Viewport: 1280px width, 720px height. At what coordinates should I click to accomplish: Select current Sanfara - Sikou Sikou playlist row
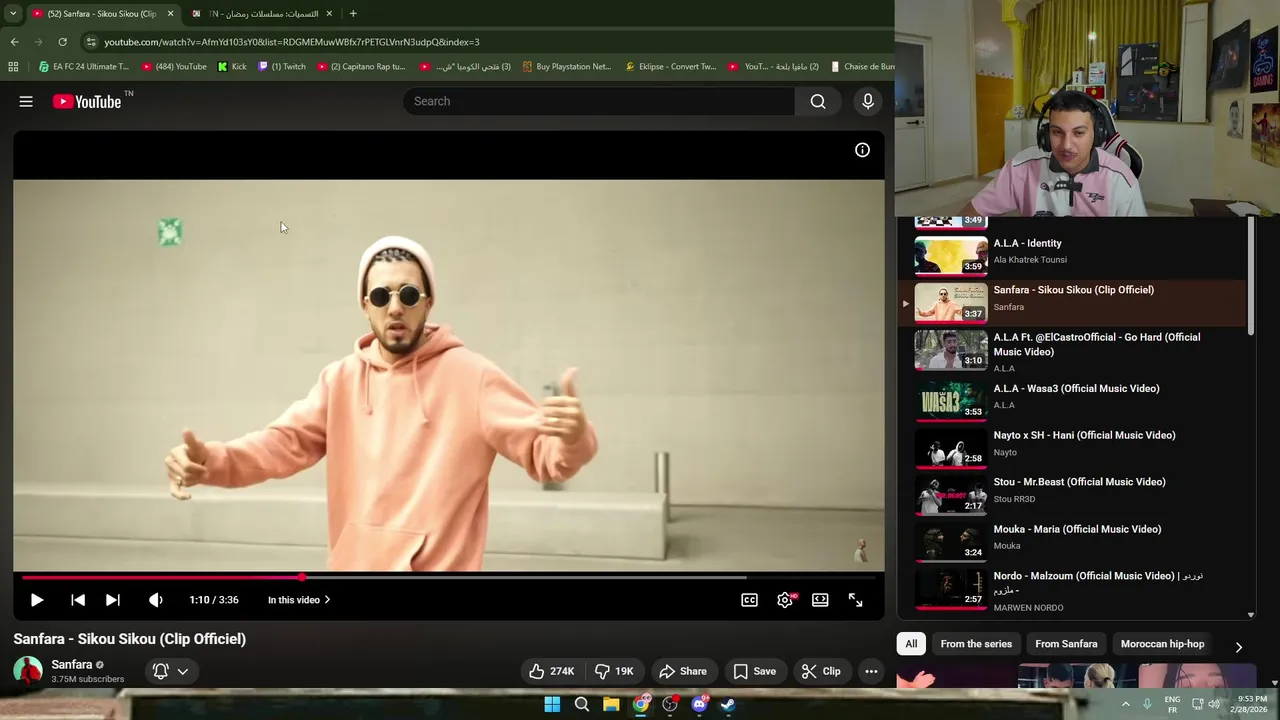pos(1073,302)
